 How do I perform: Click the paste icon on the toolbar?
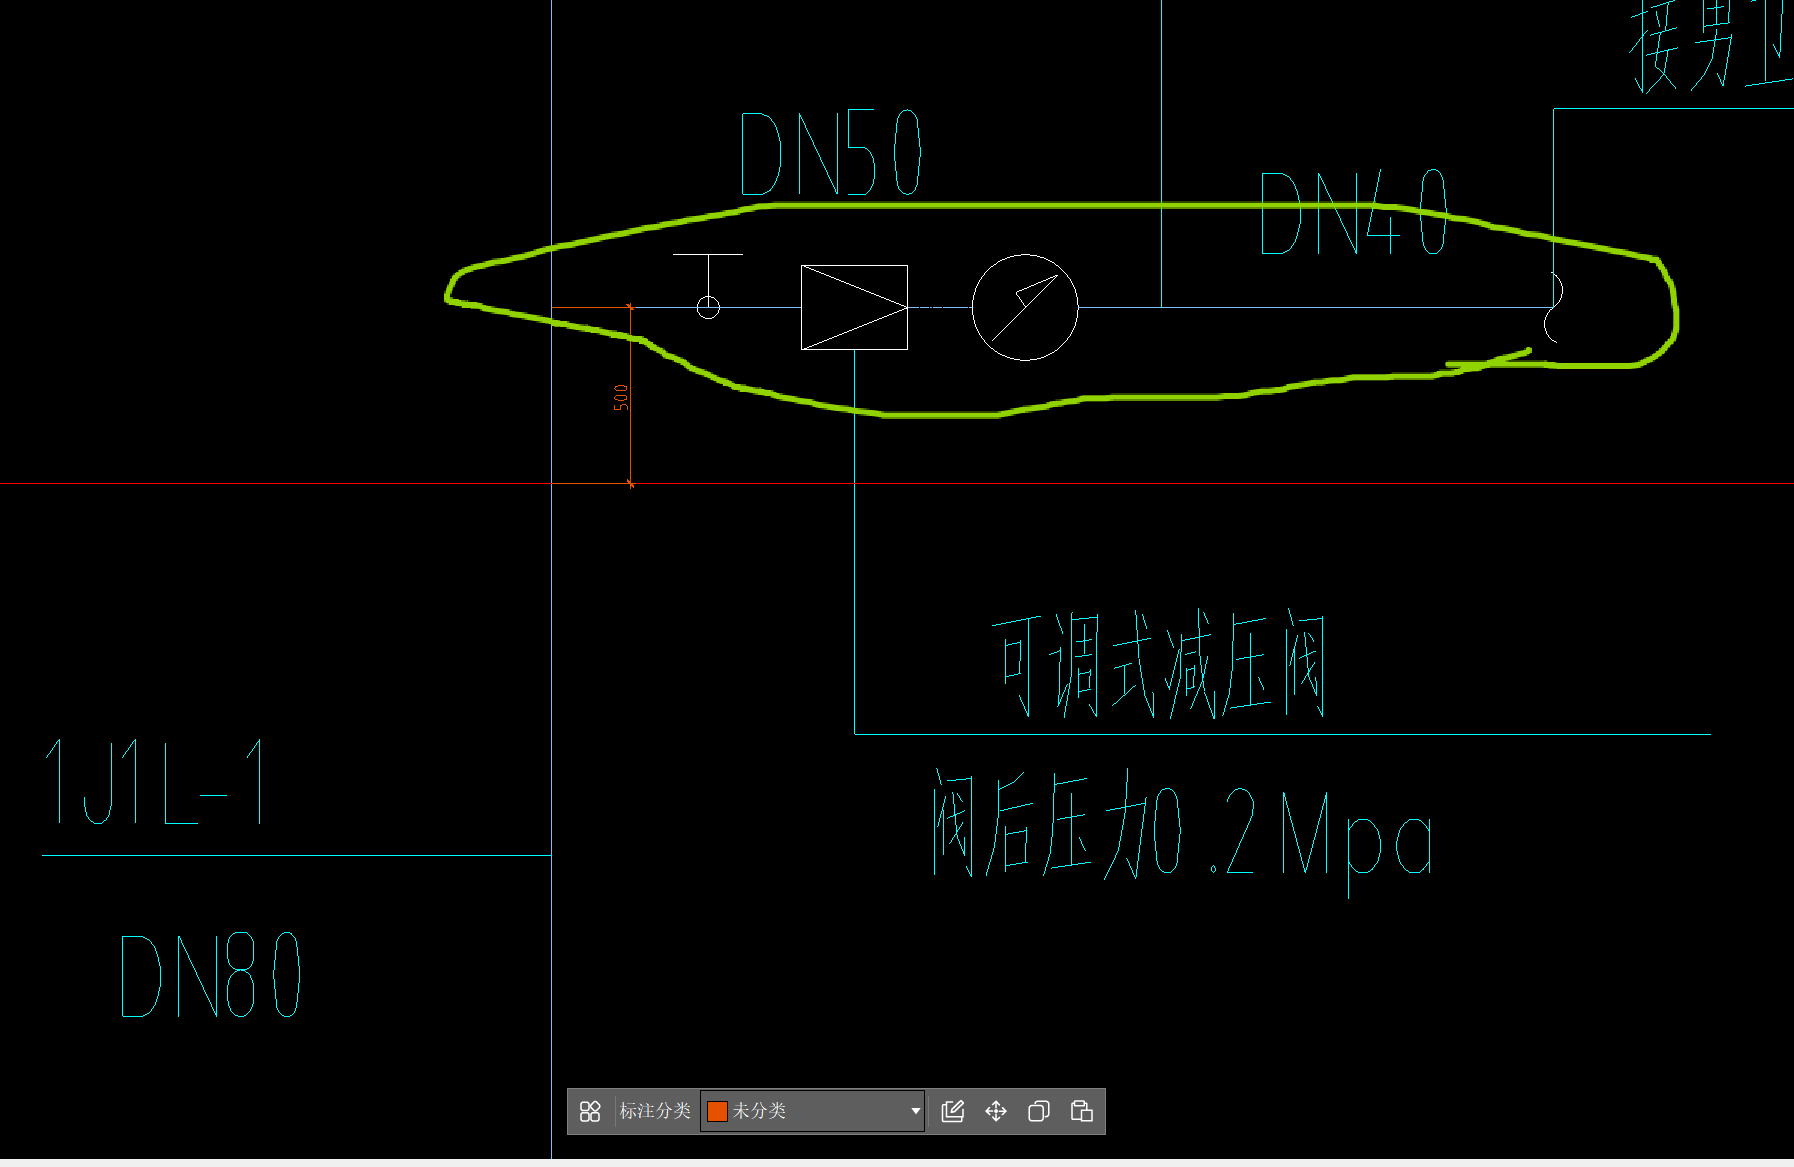click(1082, 1111)
